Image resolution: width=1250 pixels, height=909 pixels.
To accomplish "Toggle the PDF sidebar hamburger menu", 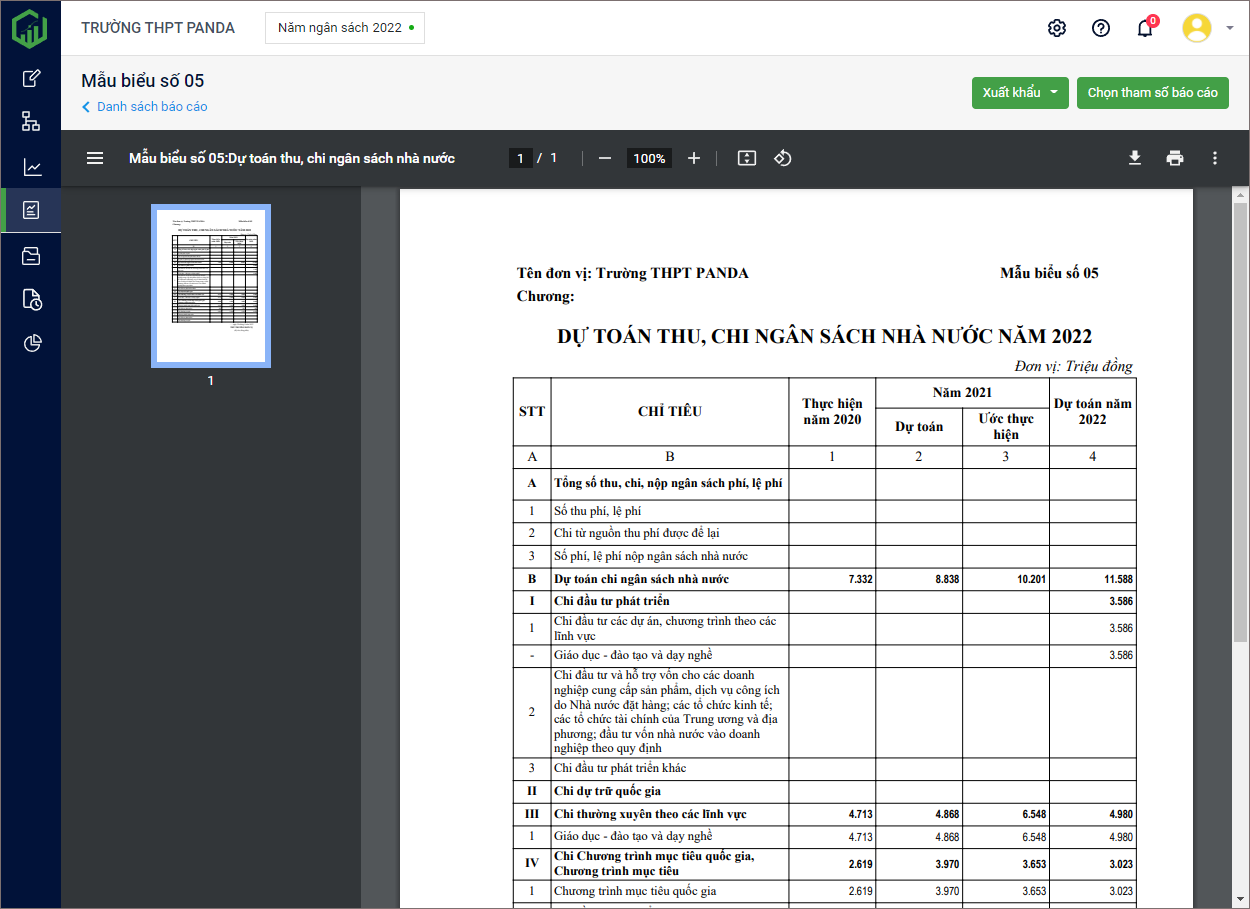I will coord(95,158).
